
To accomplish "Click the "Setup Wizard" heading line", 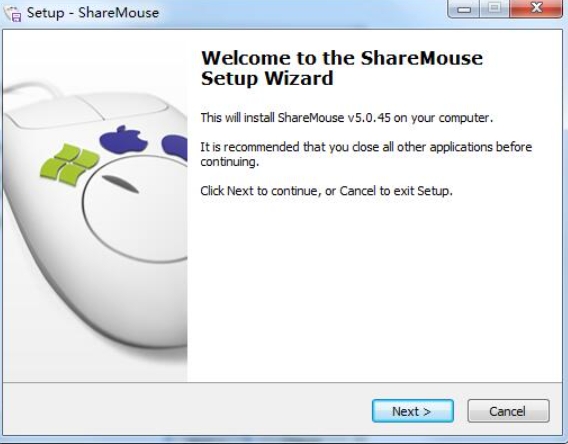I will pos(267,78).
